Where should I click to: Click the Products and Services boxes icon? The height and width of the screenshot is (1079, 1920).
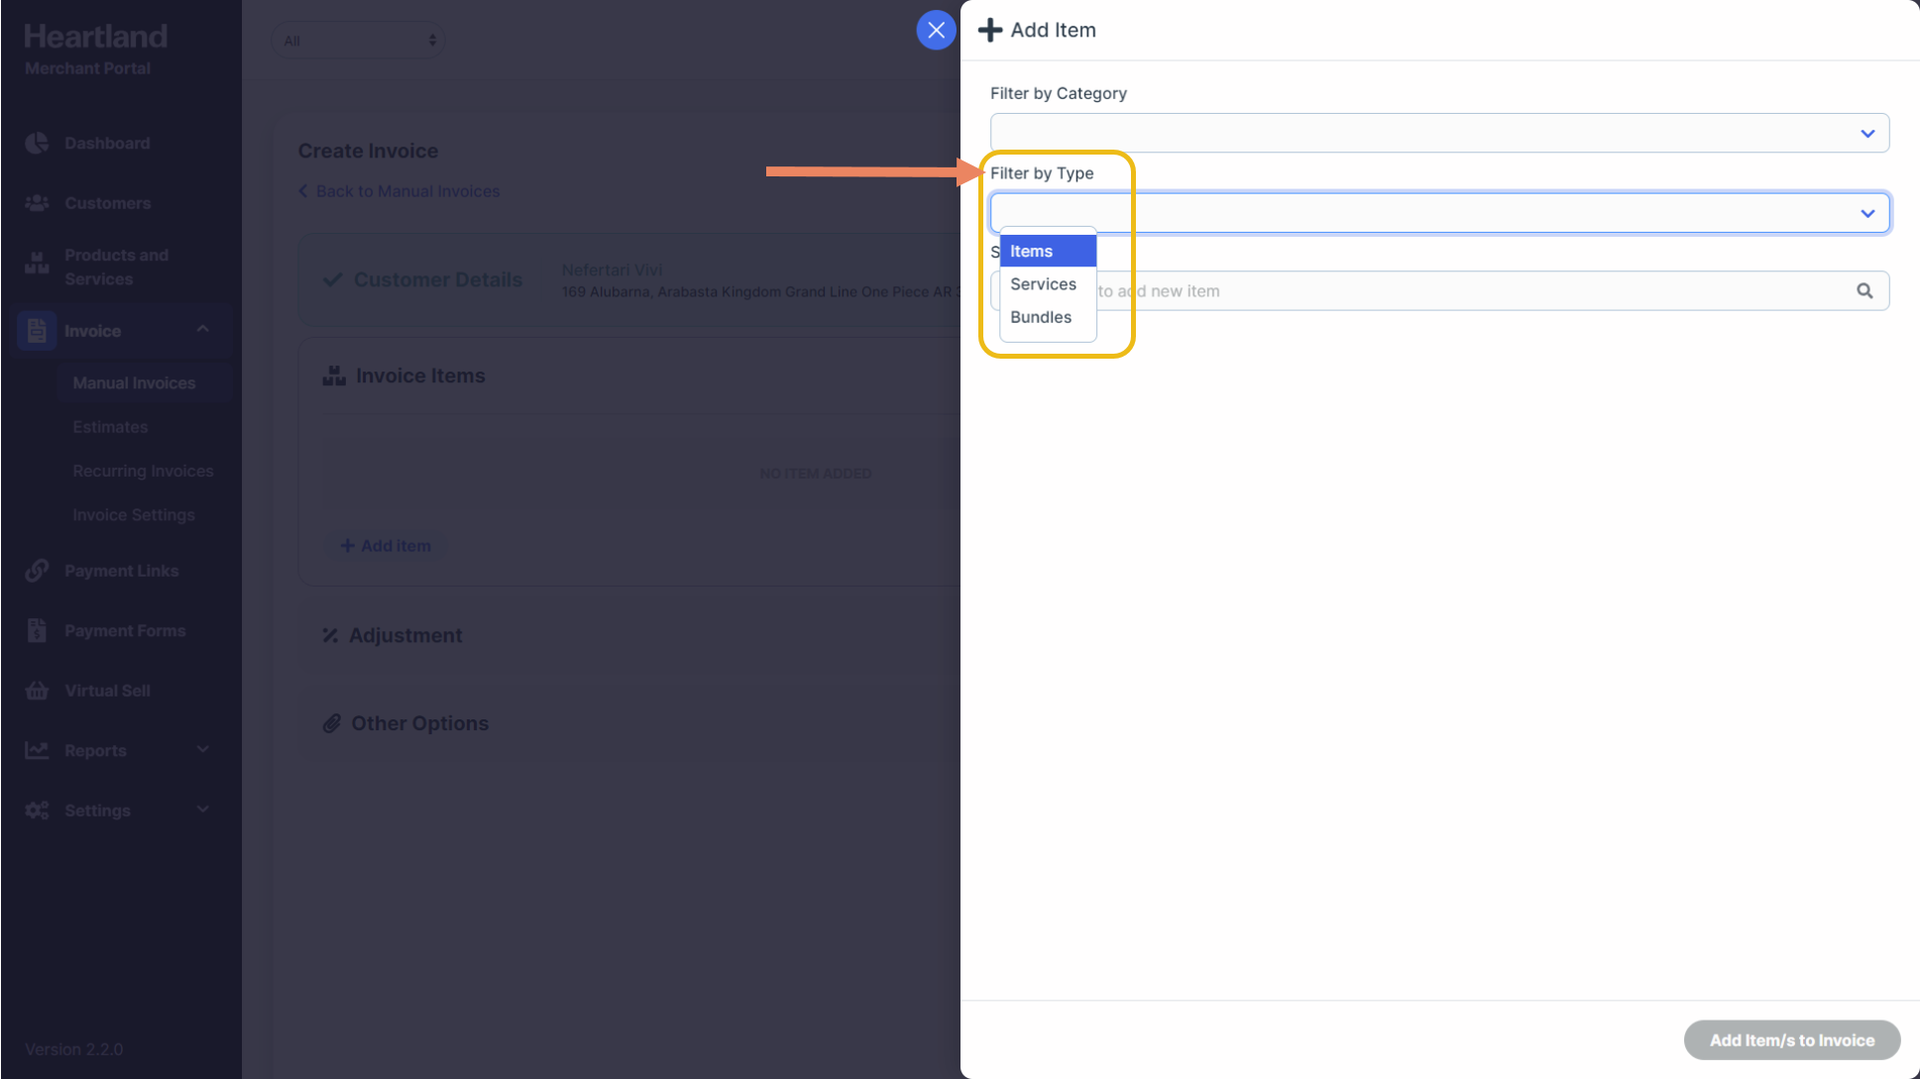(x=37, y=265)
